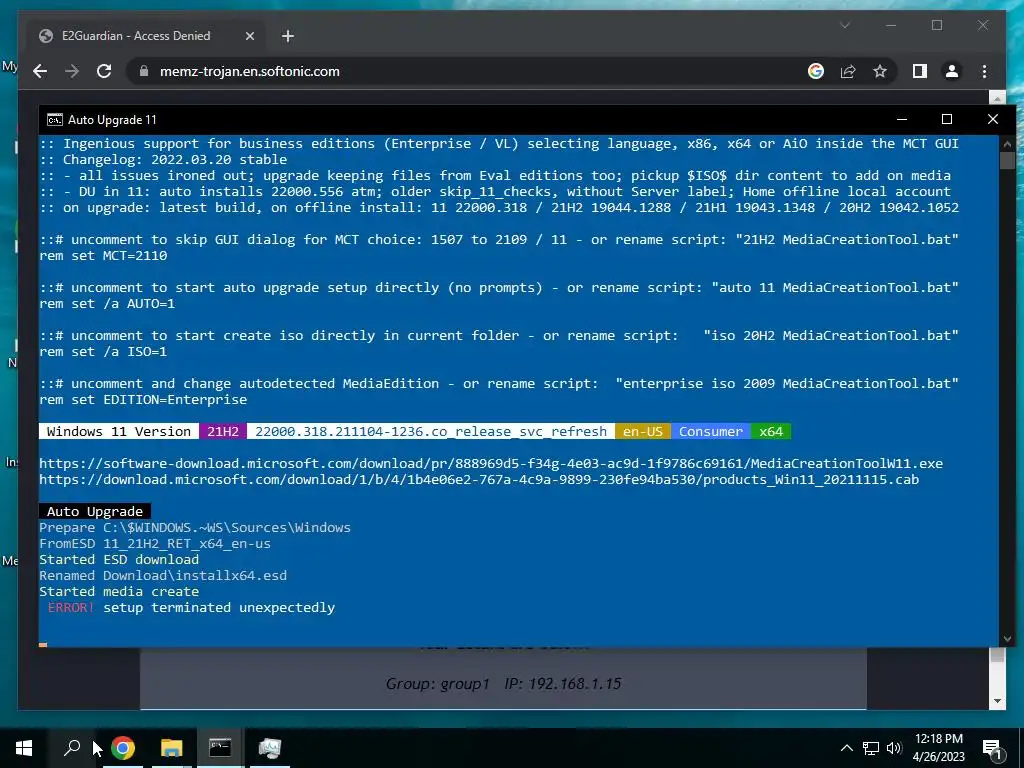The width and height of the screenshot is (1024, 768).
Task: Open Chrome three-dot menu
Action: pyautogui.click(x=984, y=71)
